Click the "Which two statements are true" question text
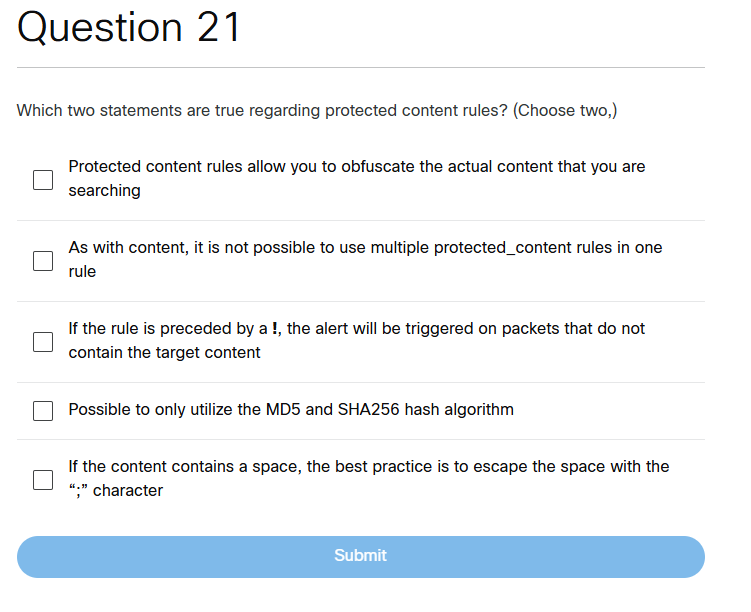Screen dimensions: 751x612 (262, 111)
